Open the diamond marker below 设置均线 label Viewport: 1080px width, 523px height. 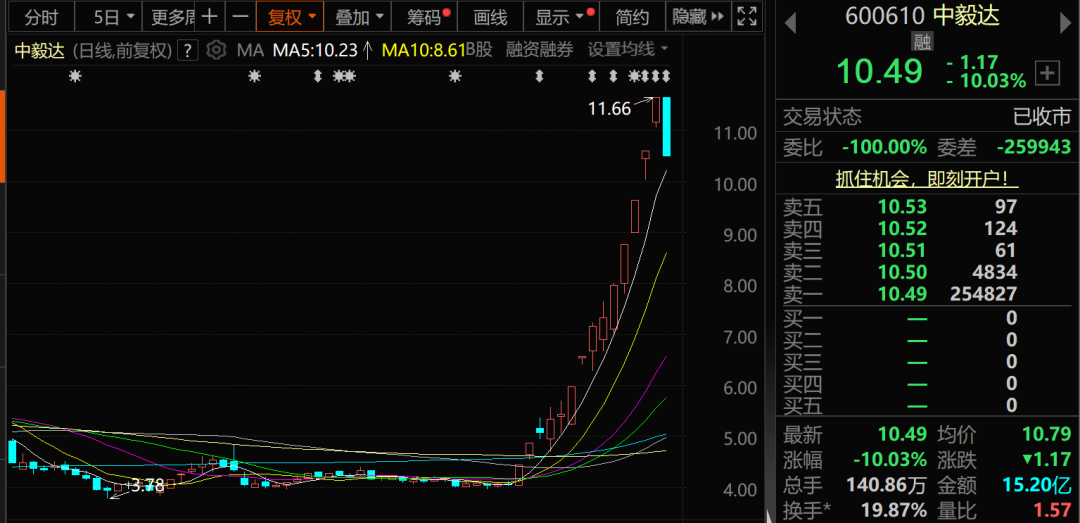612,76
